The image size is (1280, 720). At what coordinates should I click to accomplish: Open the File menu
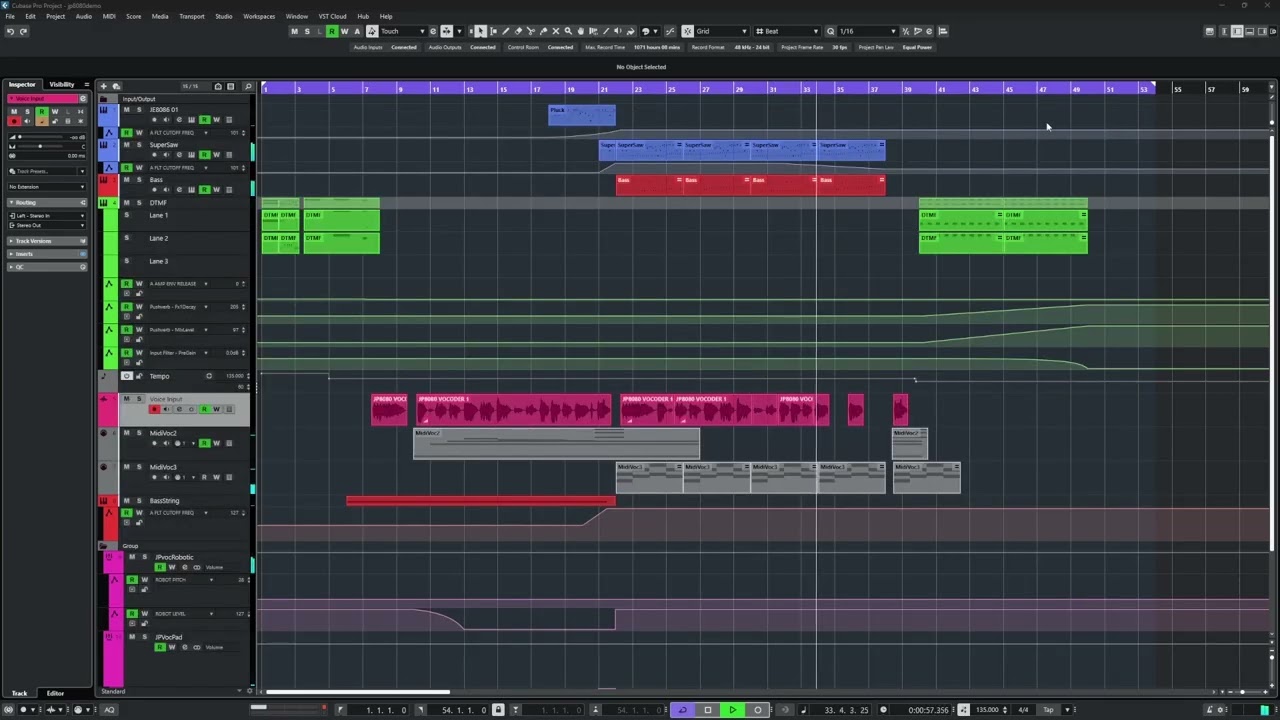tap(10, 16)
